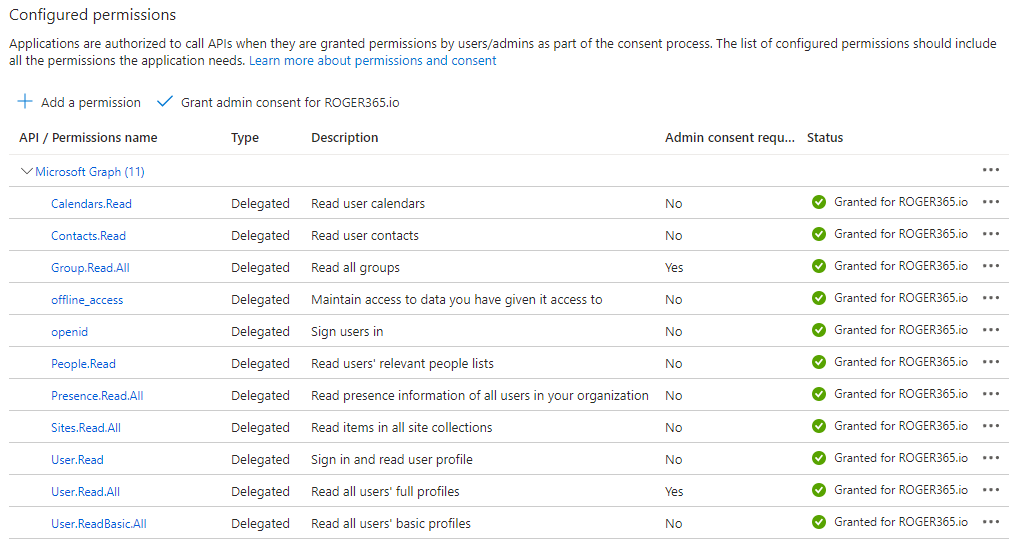The width and height of the screenshot is (1027, 554).
Task: Open ellipsis menu for Presence.Read.All row
Action: point(991,394)
